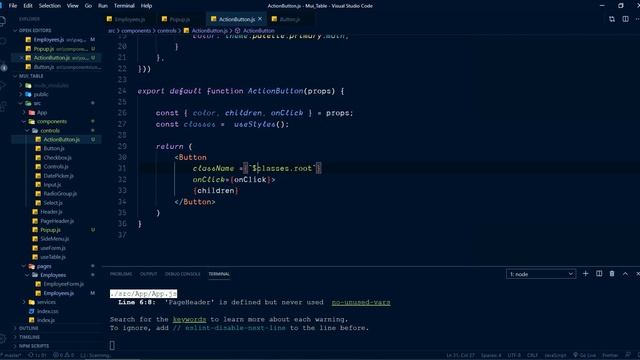Split the editor to the right
The image size is (640, 360).
tap(625, 19)
